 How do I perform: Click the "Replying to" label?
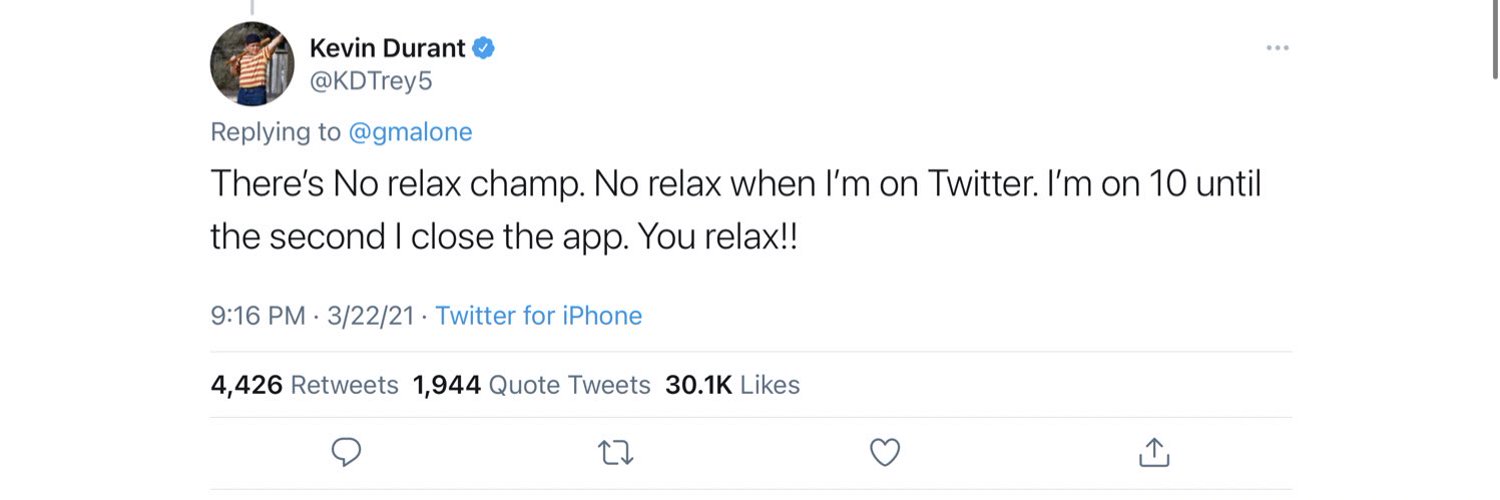275,132
